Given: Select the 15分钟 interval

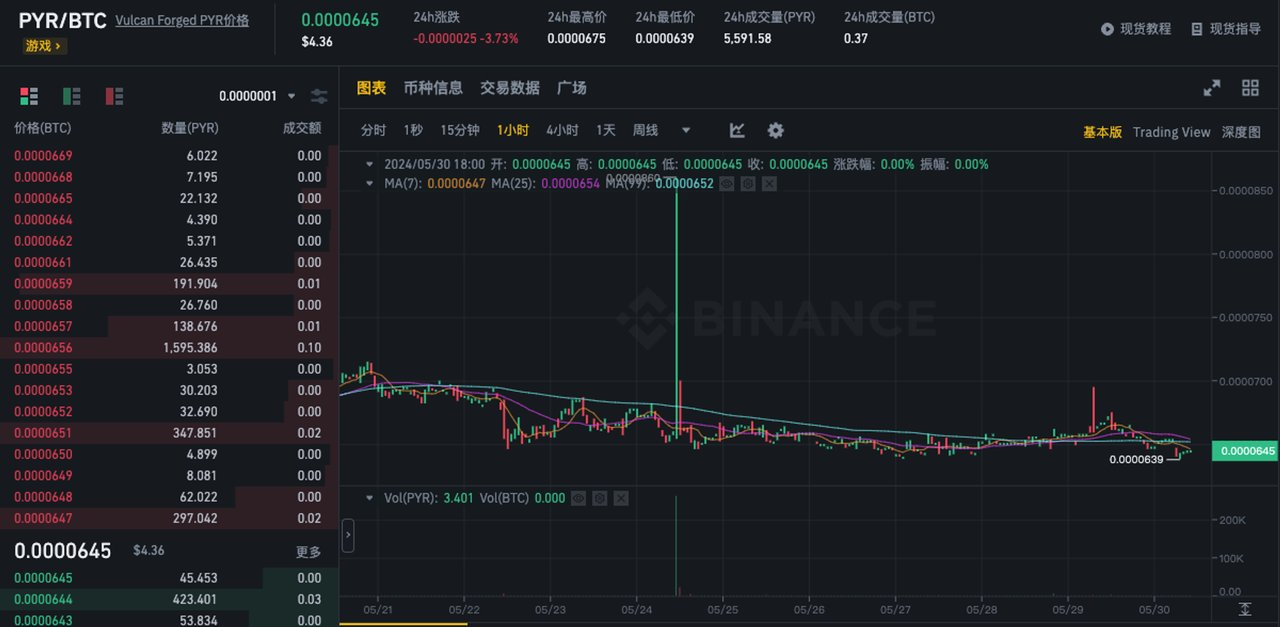Looking at the screenshot, I should click(460, 130).
